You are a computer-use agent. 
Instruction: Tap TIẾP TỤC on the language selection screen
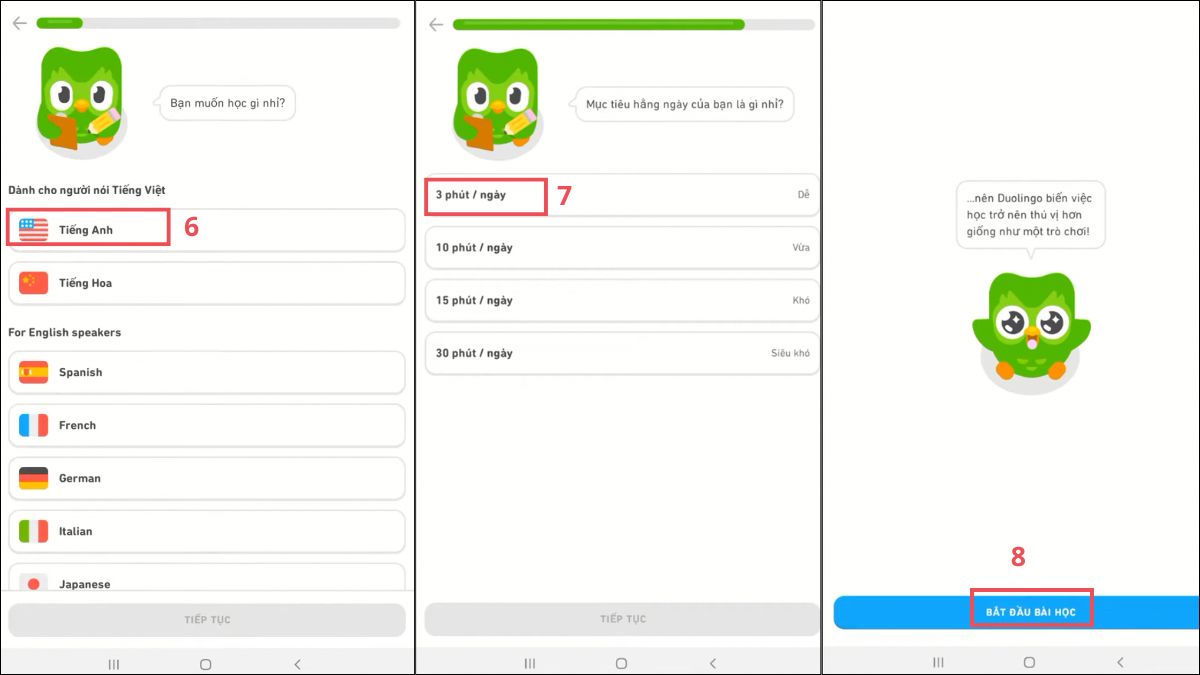[207, 620]
